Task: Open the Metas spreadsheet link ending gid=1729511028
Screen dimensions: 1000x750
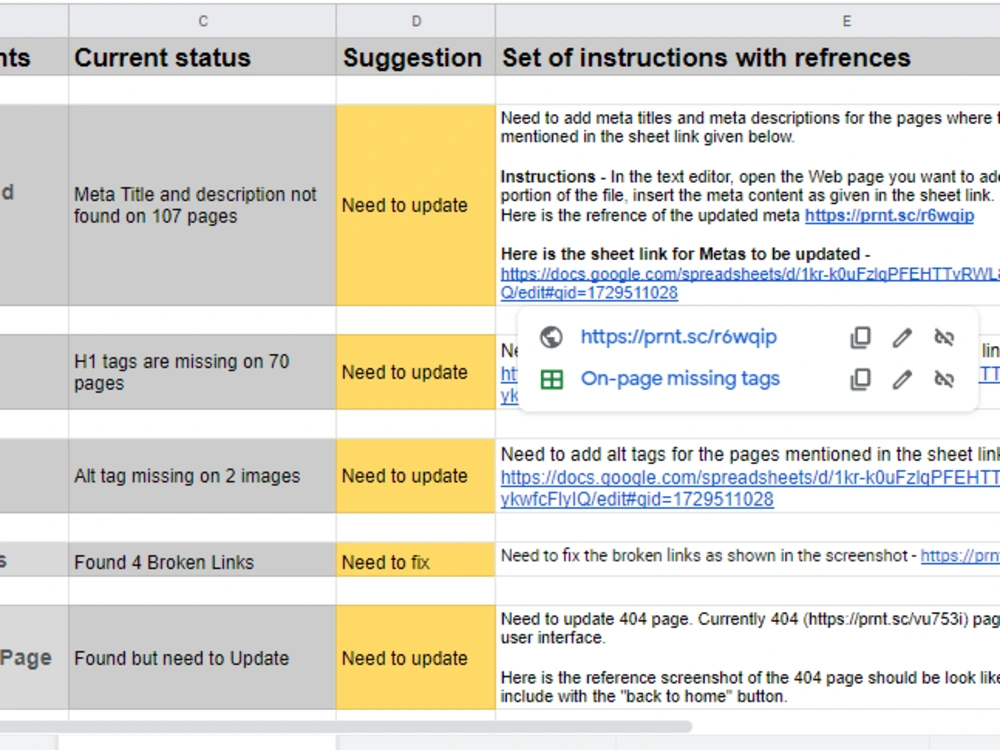Action: point(750,283)
